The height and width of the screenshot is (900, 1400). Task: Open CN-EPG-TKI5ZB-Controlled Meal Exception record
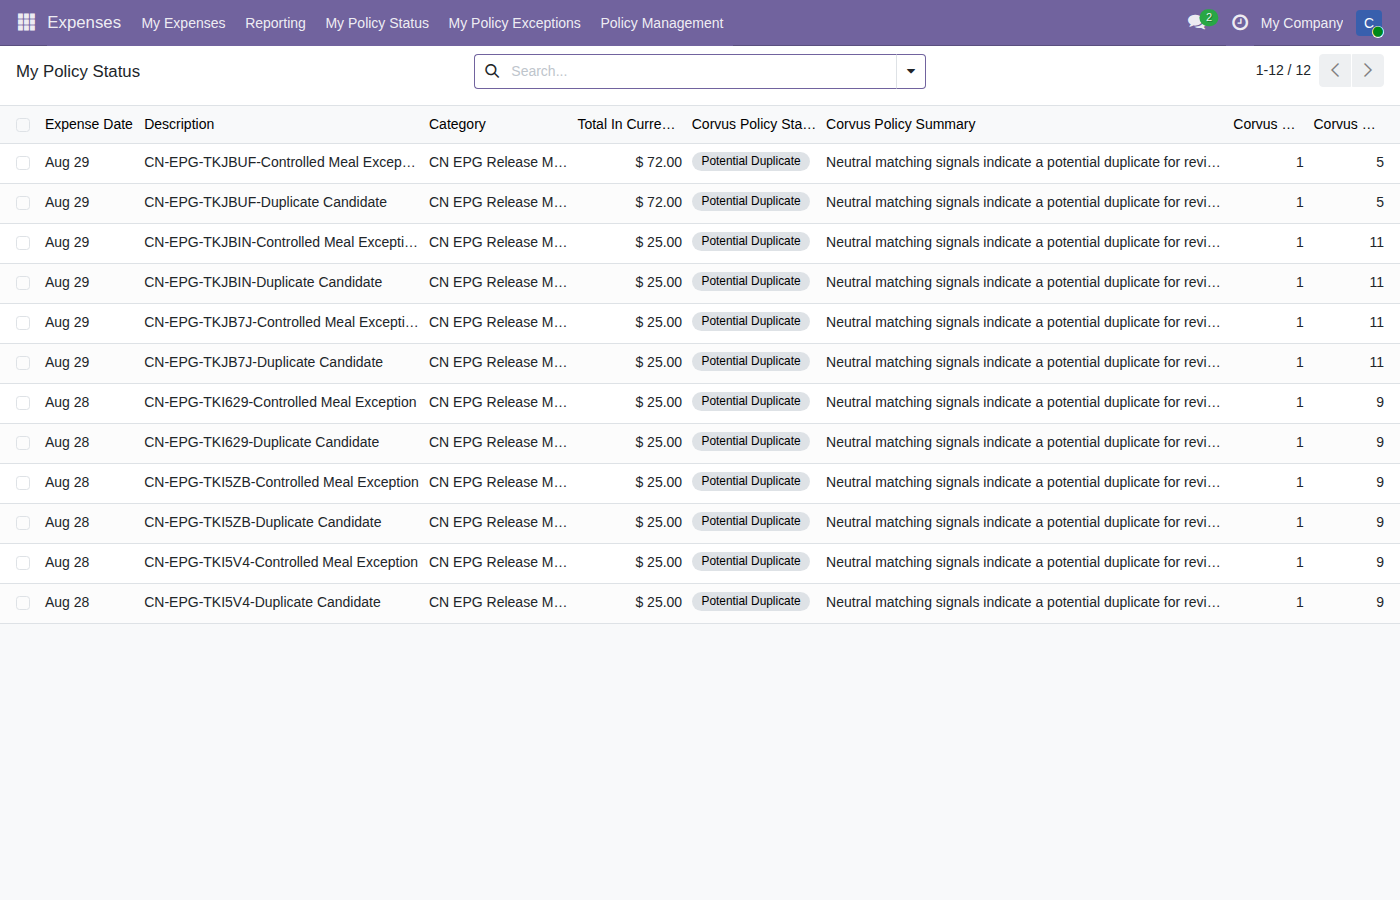281,482
